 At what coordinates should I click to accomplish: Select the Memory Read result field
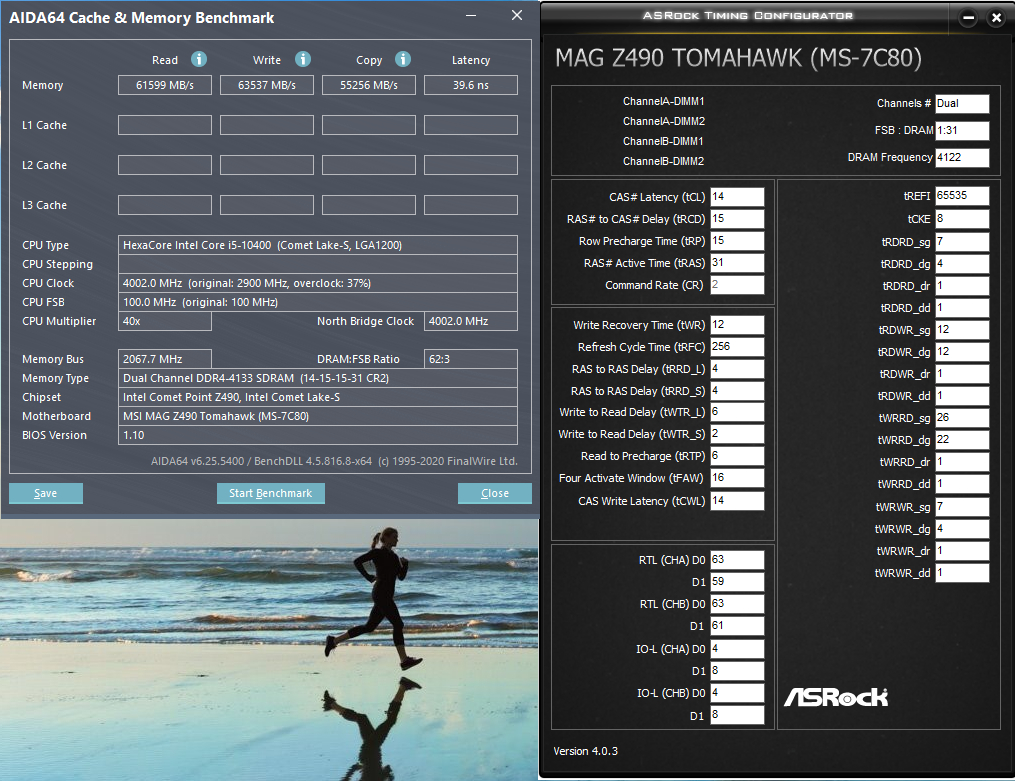tap(164, 85)
